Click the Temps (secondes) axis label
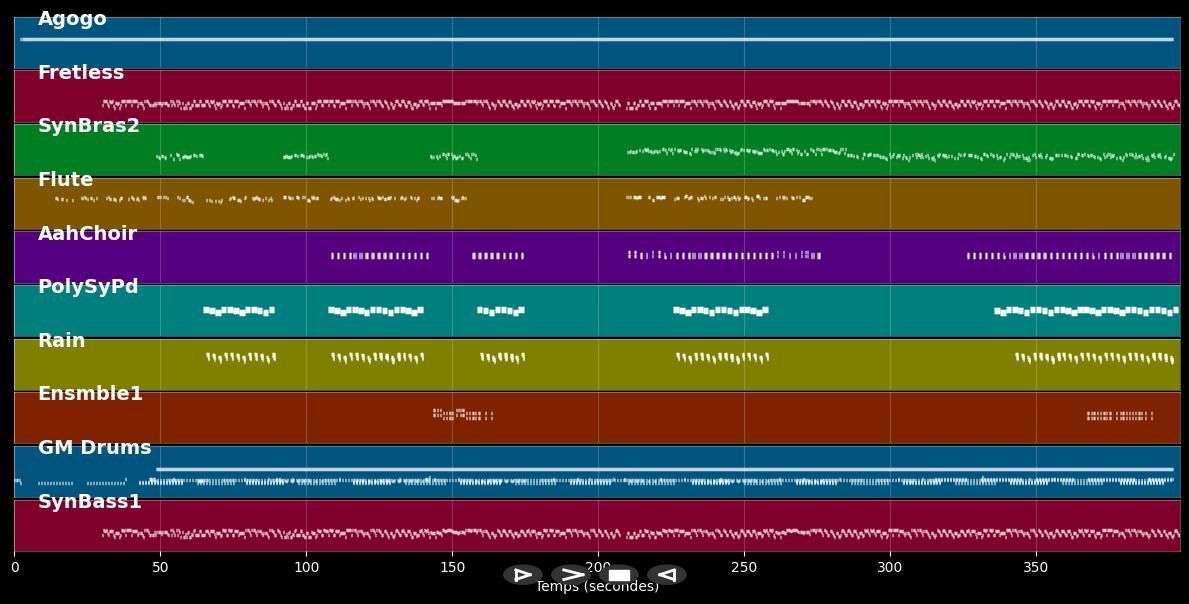The image size is (1189, 604). point(597,587)
